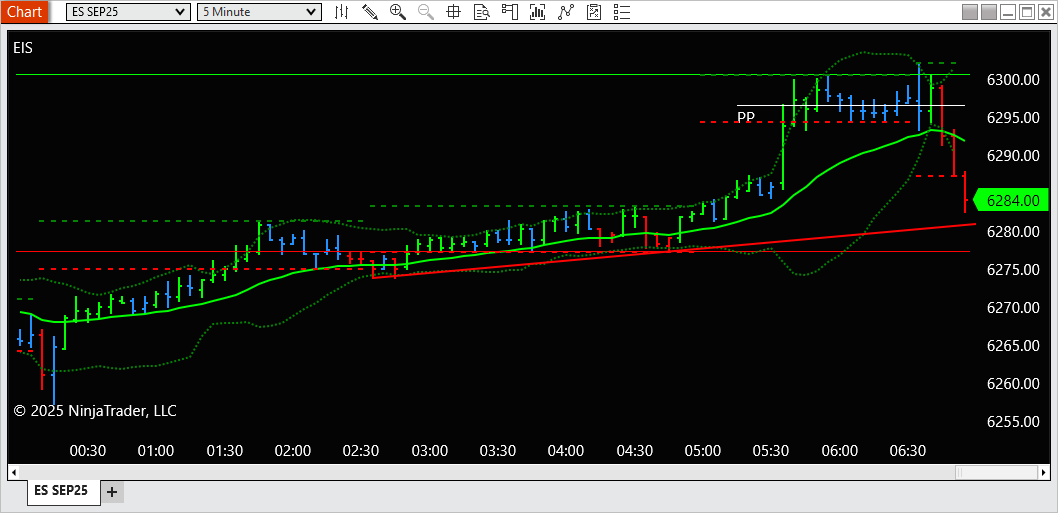Click the 6275.00 price axis label
Viewport: 1058px width, 513px height.
[1013, 269]
